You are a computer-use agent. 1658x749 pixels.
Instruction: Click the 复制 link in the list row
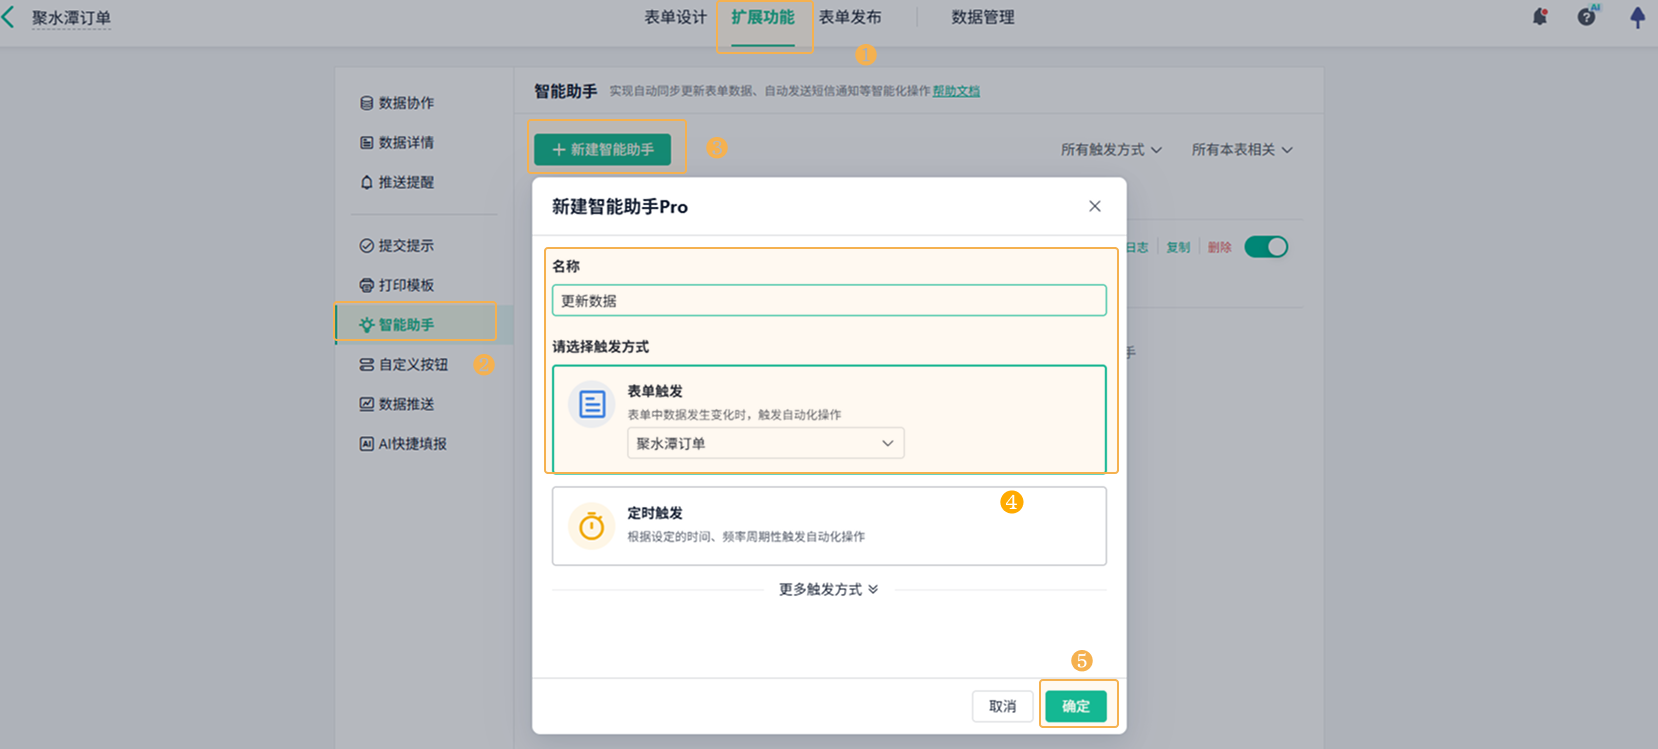(1178, 247)
